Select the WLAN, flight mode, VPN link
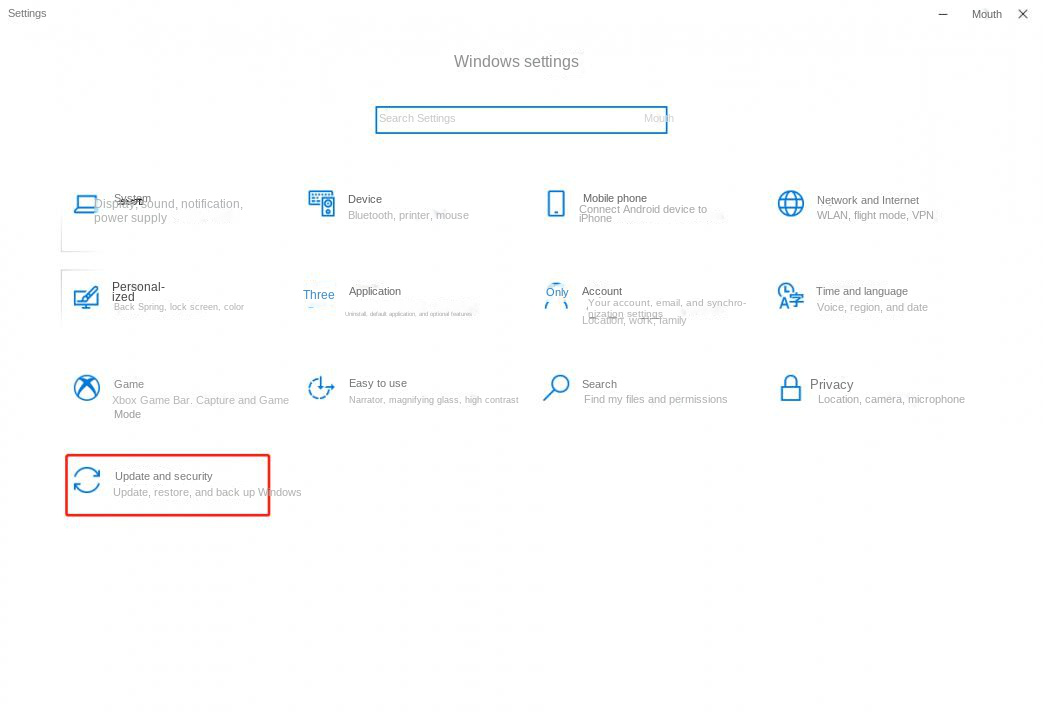The height and width of the screenshot is (720, 1043). click(x=875, y=214)
